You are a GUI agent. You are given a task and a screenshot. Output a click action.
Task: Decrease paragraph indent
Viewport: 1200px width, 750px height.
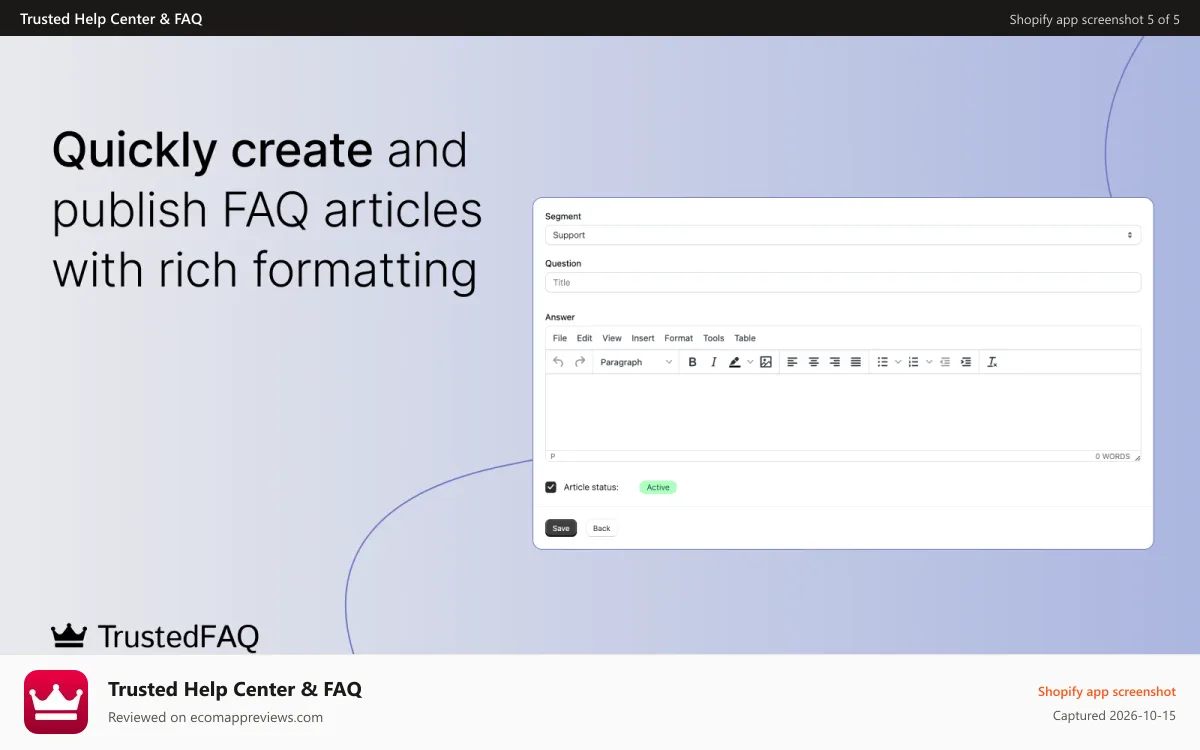945,362
